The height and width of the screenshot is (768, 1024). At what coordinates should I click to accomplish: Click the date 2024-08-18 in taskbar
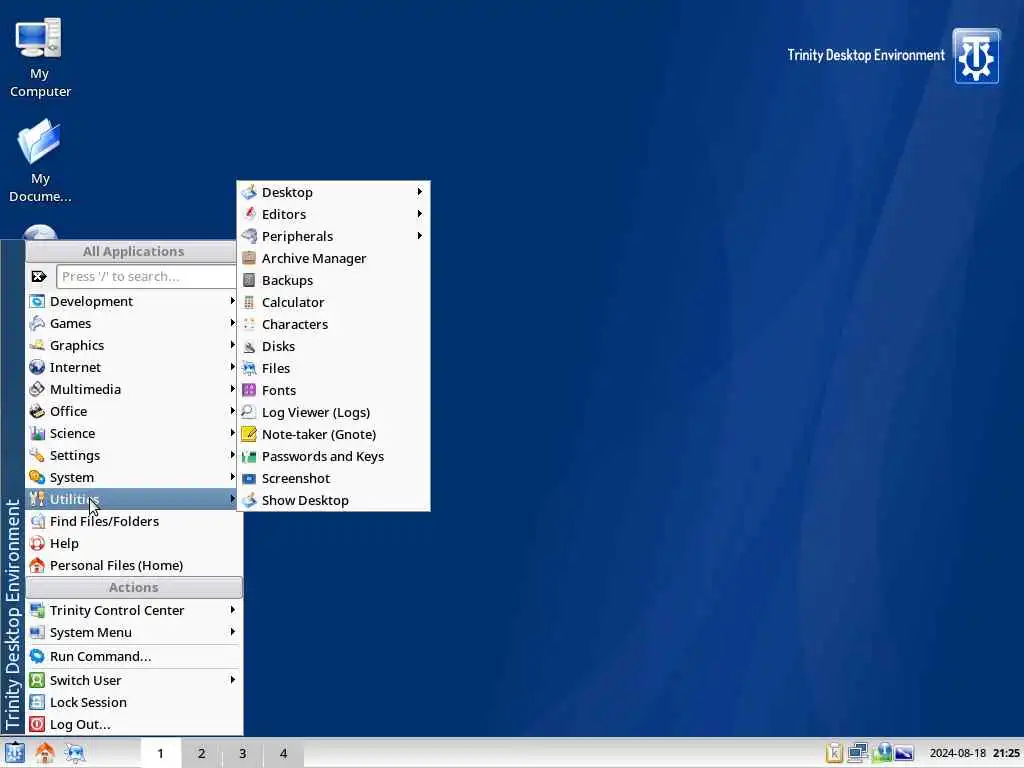click(957, 753)
